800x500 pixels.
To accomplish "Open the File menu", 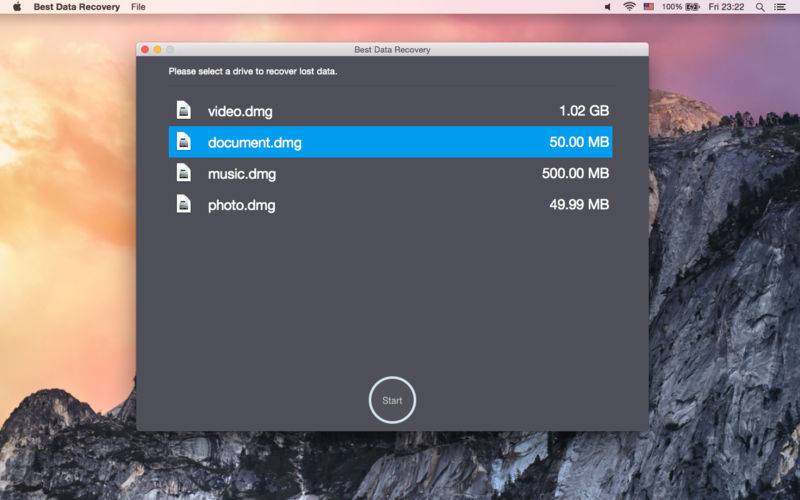I will [138, 7].
